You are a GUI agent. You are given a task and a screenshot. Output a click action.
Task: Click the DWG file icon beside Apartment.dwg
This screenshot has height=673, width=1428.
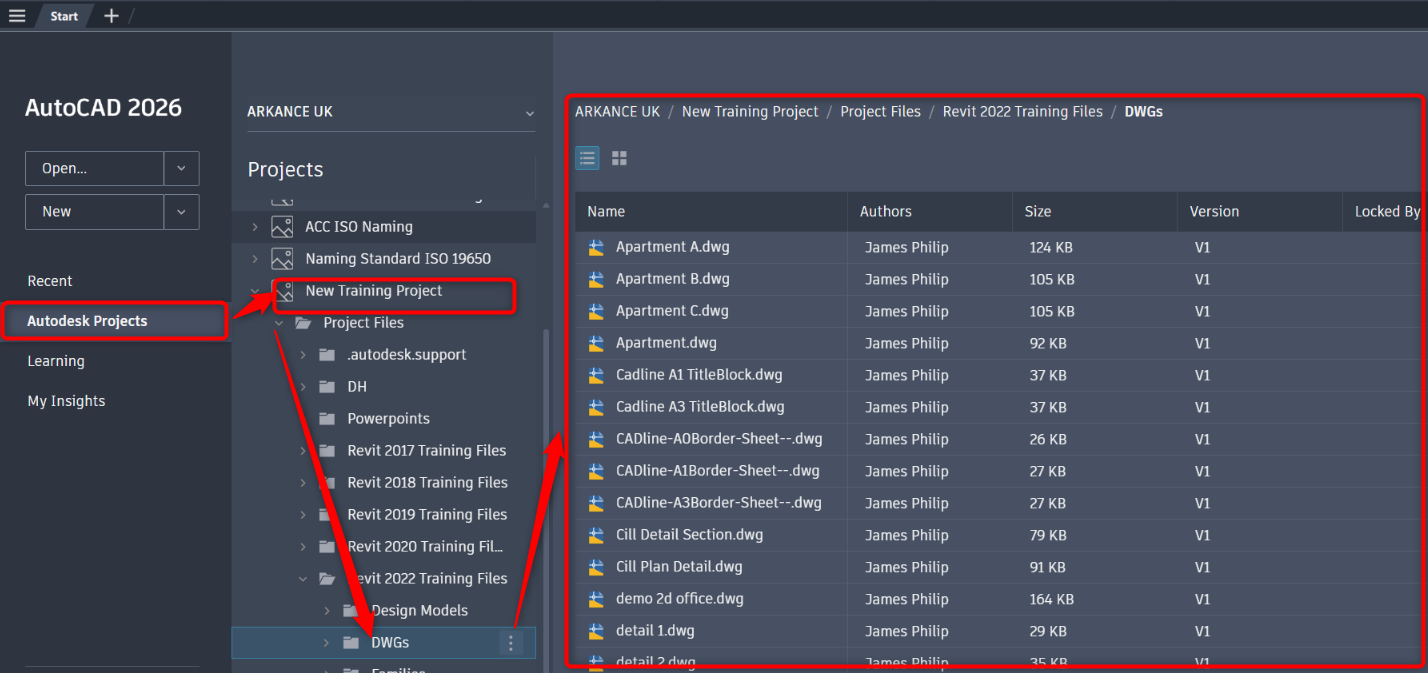[597, 343]
